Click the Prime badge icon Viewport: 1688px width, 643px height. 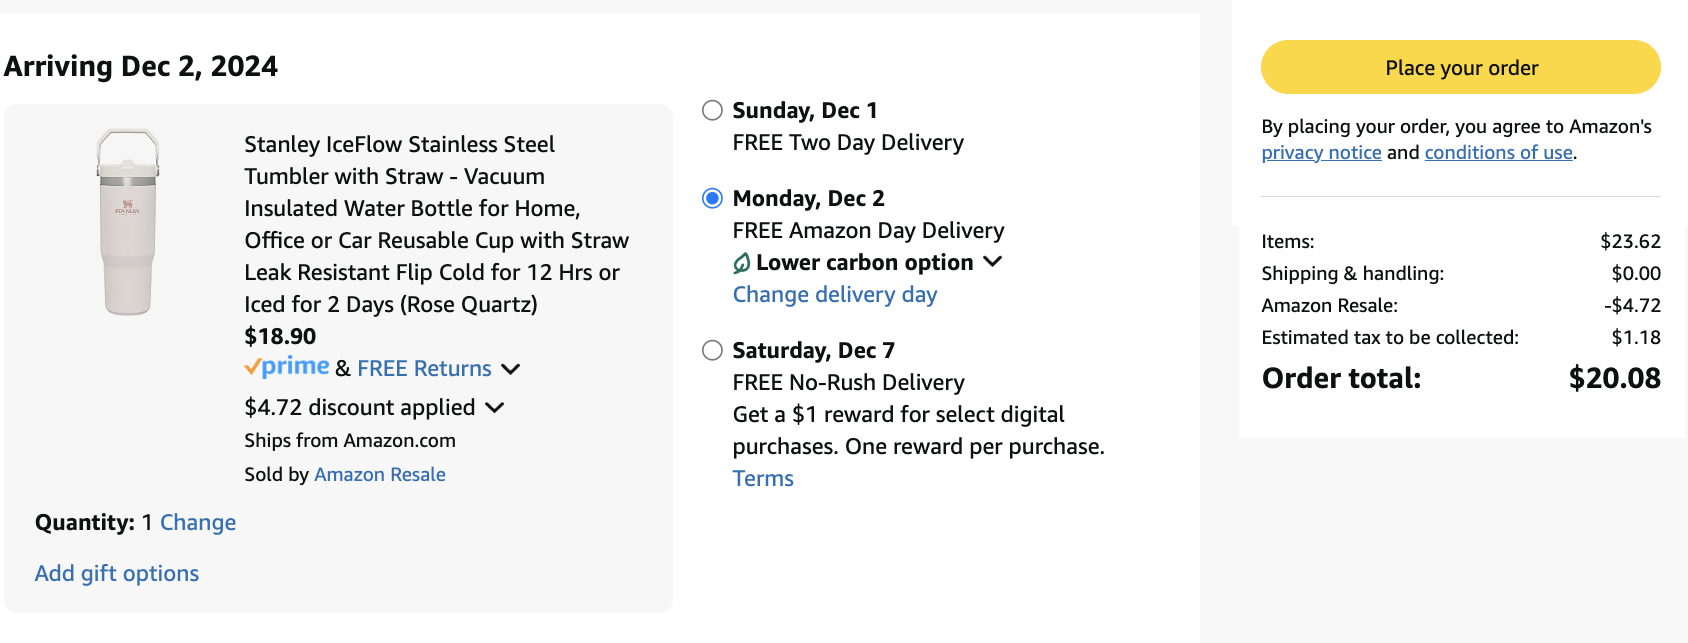pos(287,368)
